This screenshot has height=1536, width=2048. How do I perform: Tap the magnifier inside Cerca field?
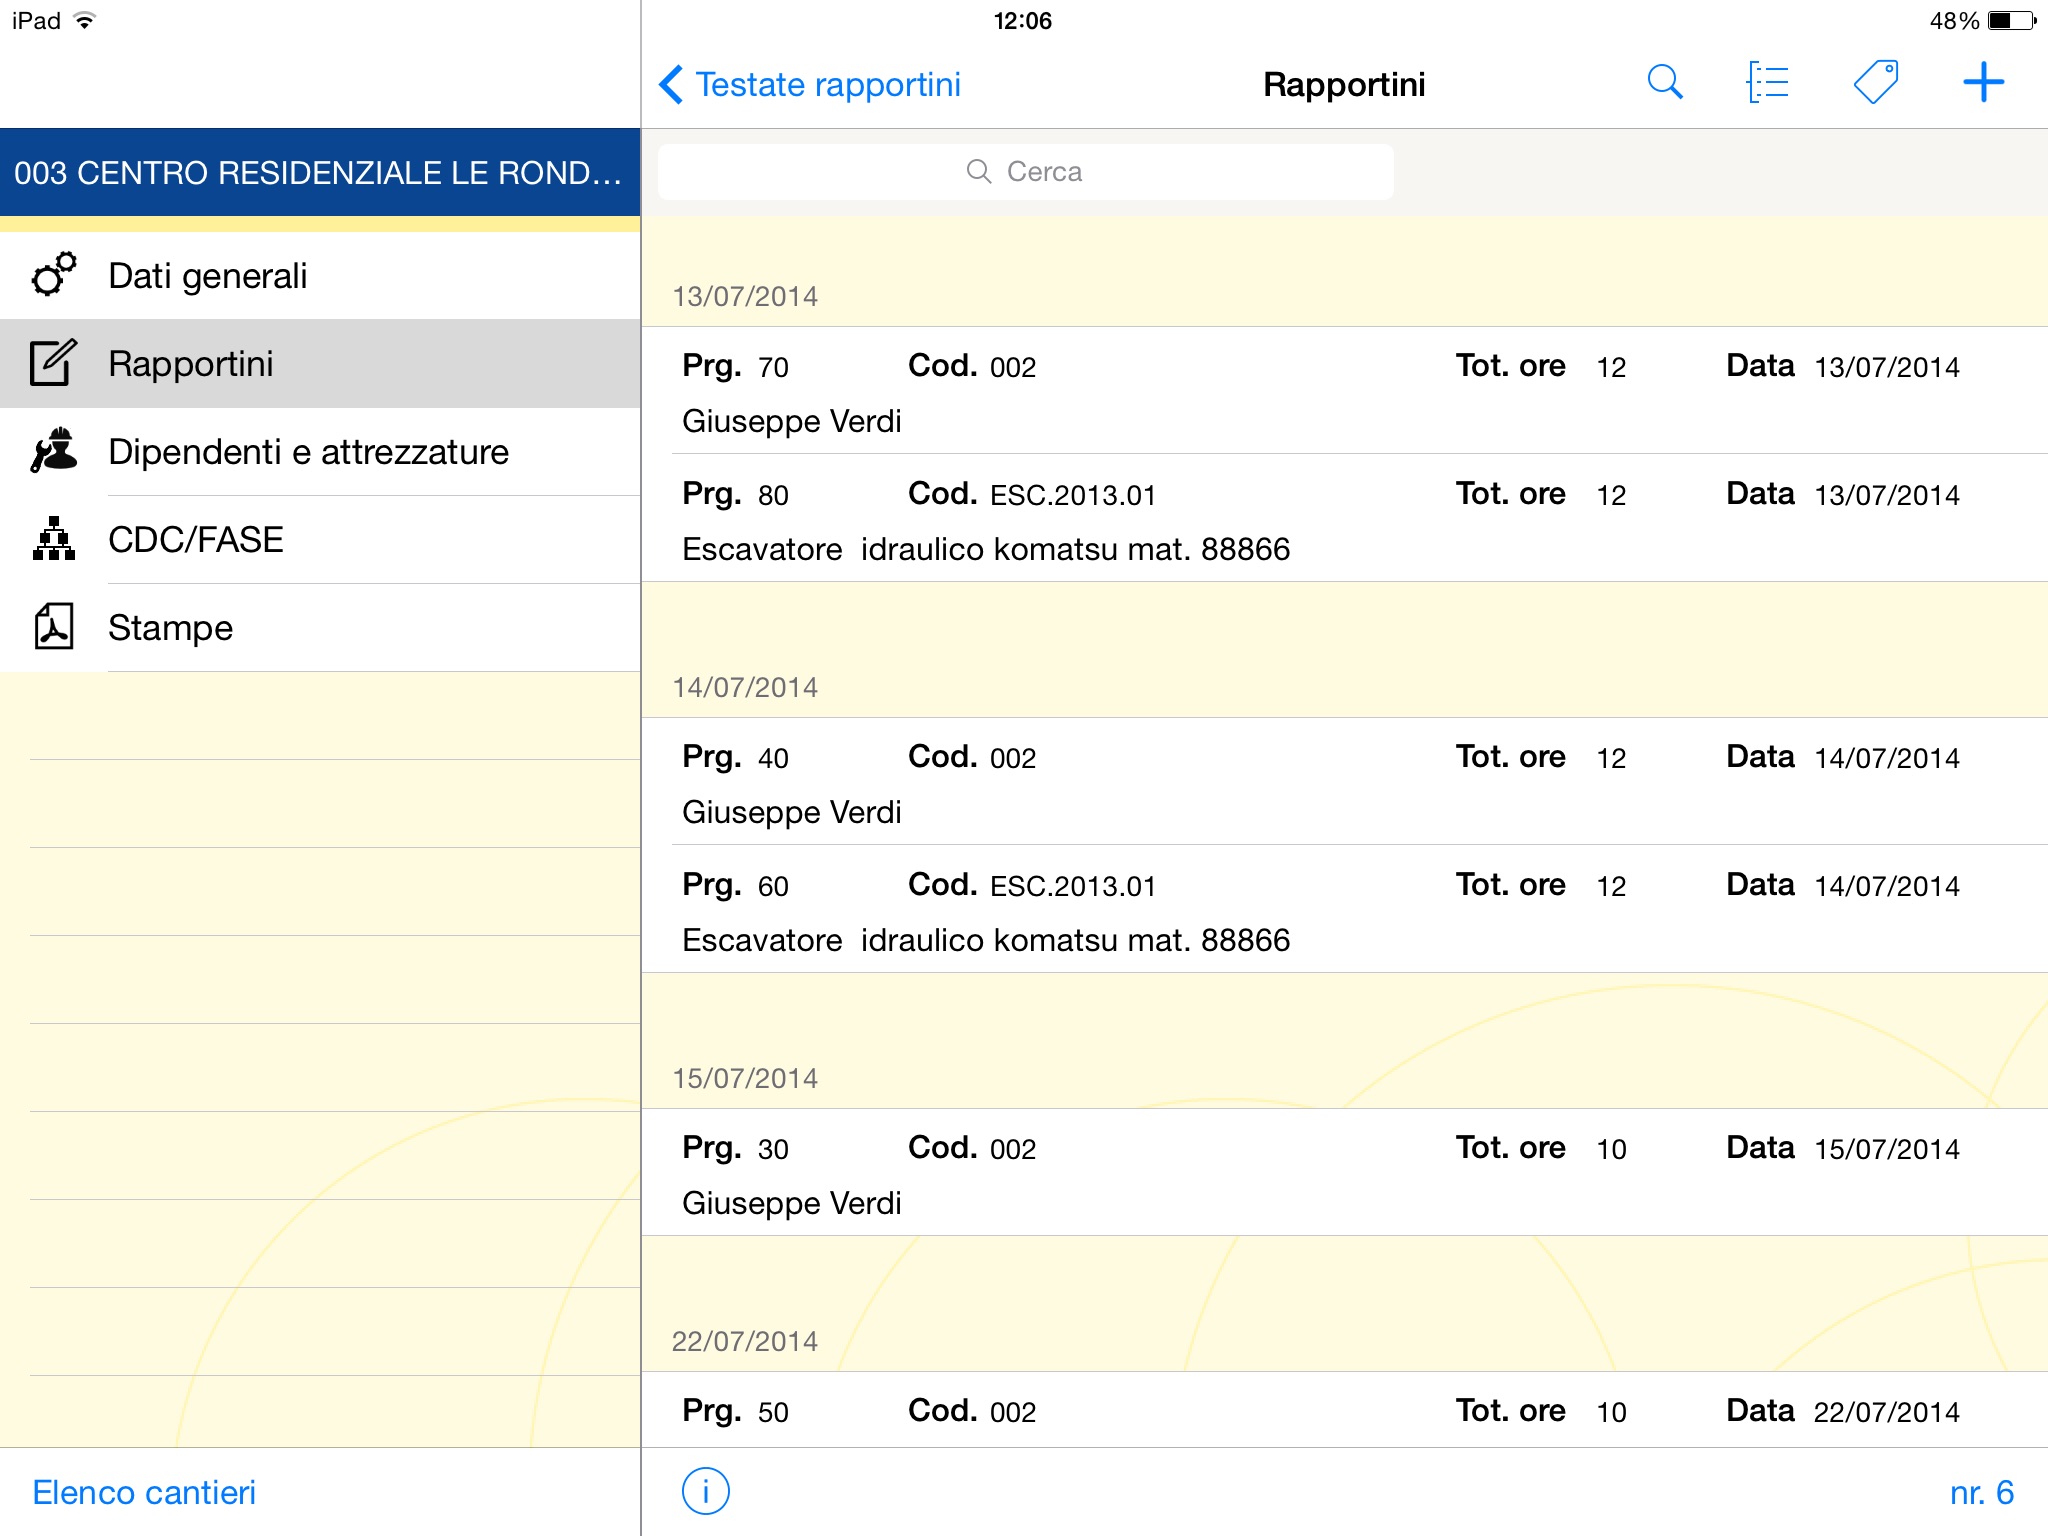979,172
